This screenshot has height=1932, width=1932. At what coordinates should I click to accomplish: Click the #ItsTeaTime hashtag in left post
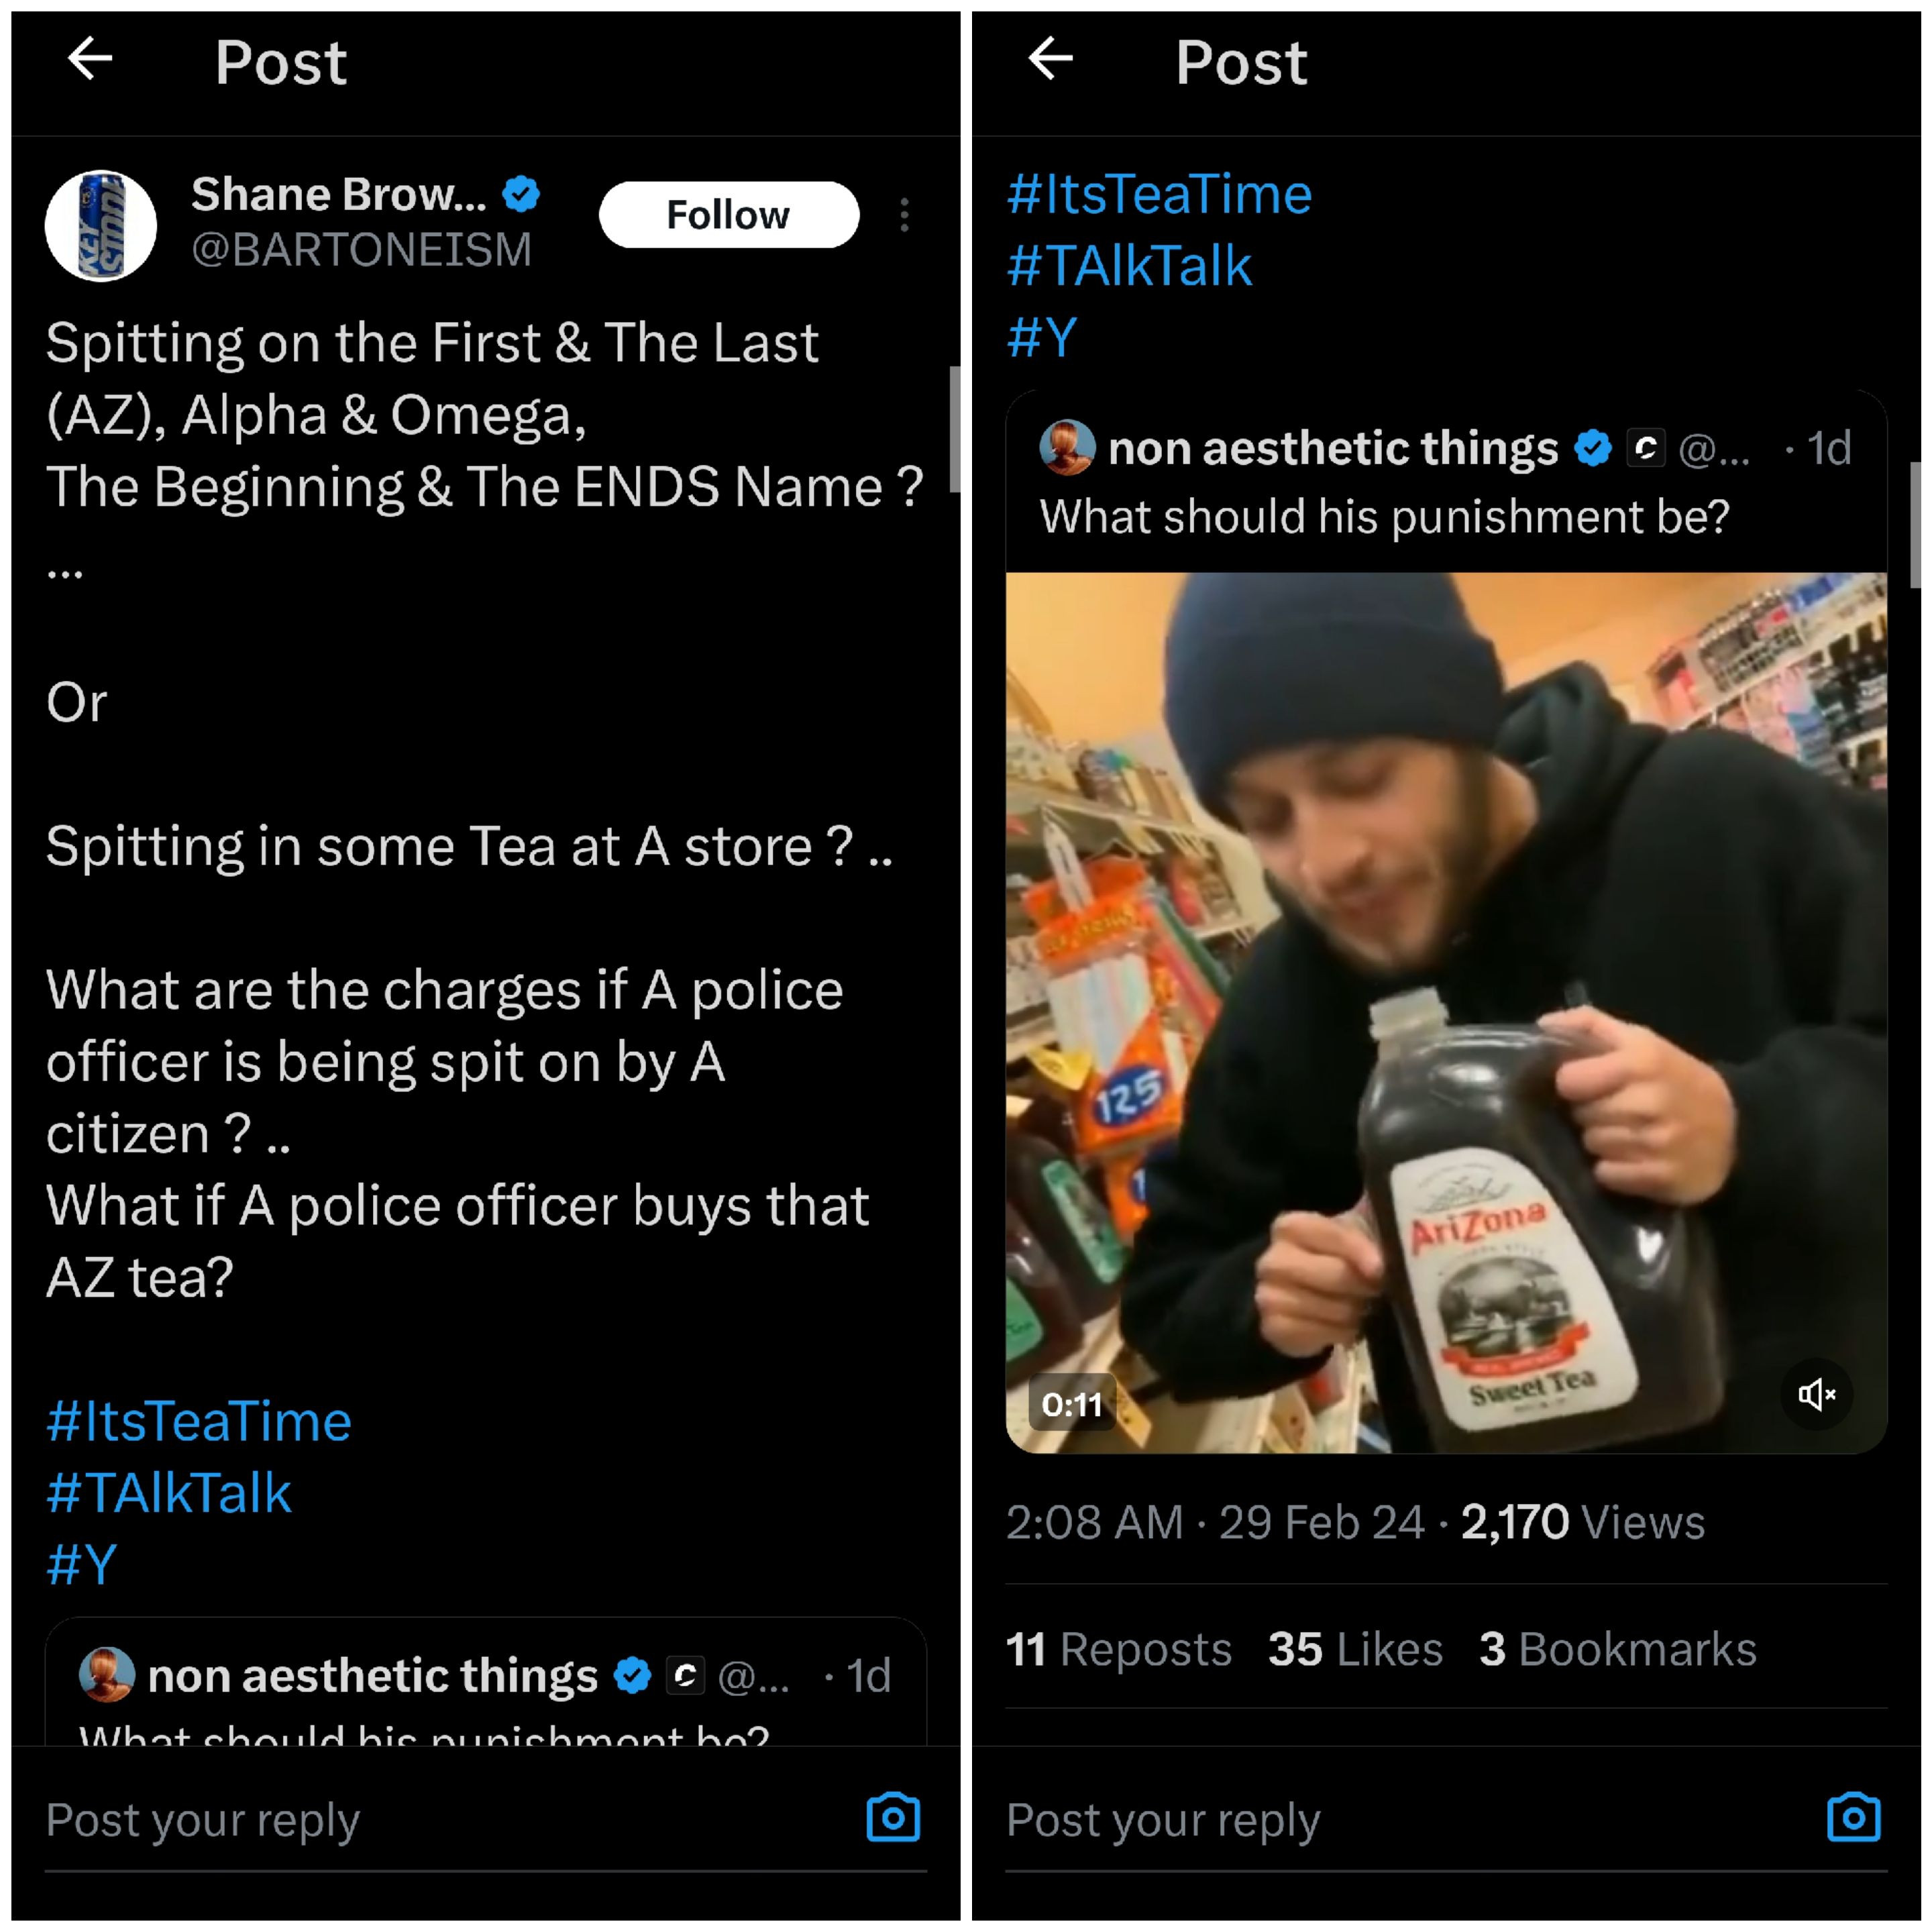click(x=199, y=1421)
